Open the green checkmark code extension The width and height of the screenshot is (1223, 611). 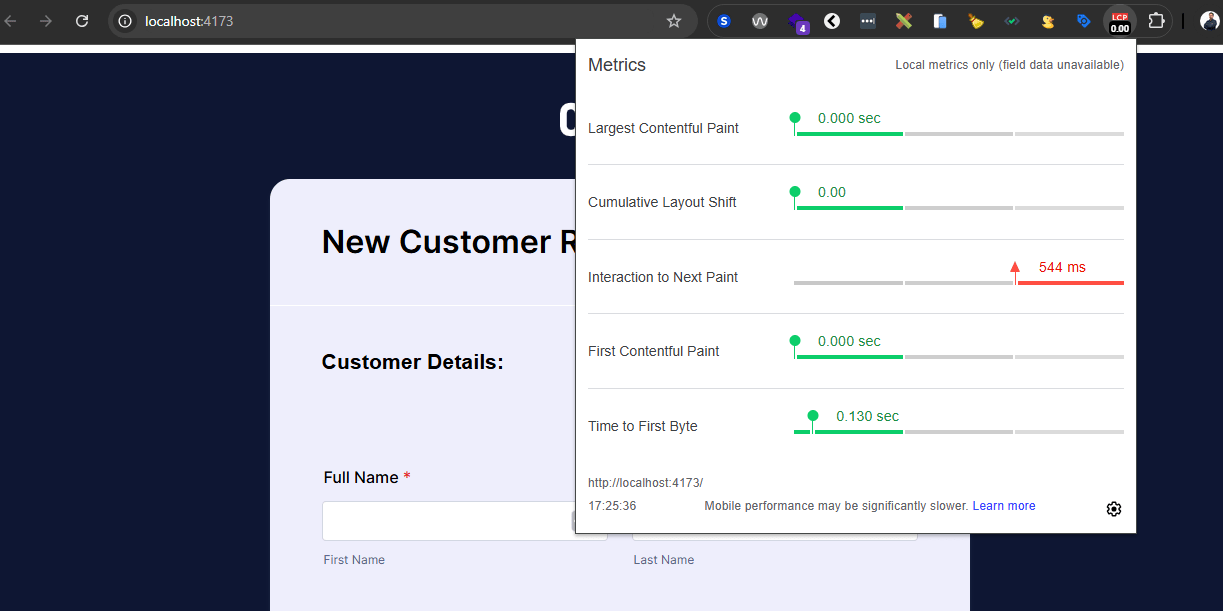coord(1012,21)
